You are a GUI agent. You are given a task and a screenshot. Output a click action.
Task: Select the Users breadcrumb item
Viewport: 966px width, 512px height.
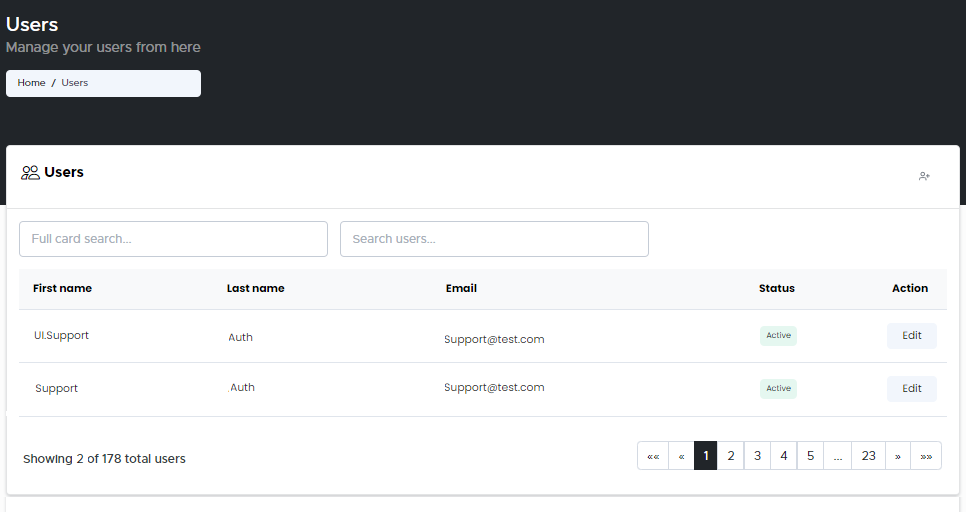pyautogui.click(x=75, y=83)
